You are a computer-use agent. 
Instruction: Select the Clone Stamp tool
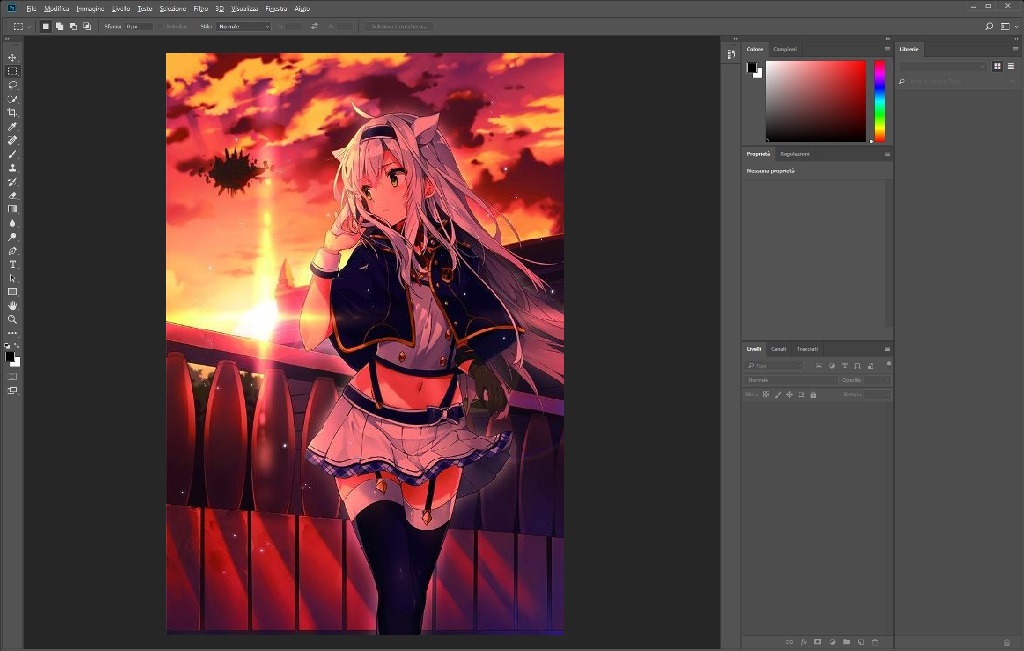pos(12,168)
